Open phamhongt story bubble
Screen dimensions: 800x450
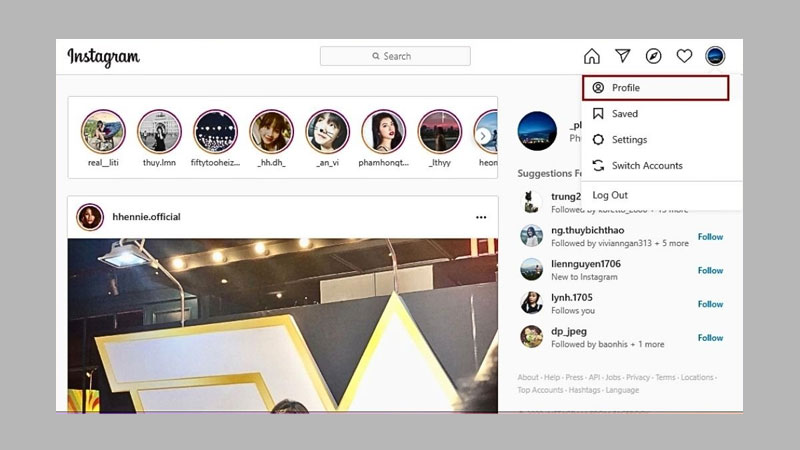(x=384, y=132)
